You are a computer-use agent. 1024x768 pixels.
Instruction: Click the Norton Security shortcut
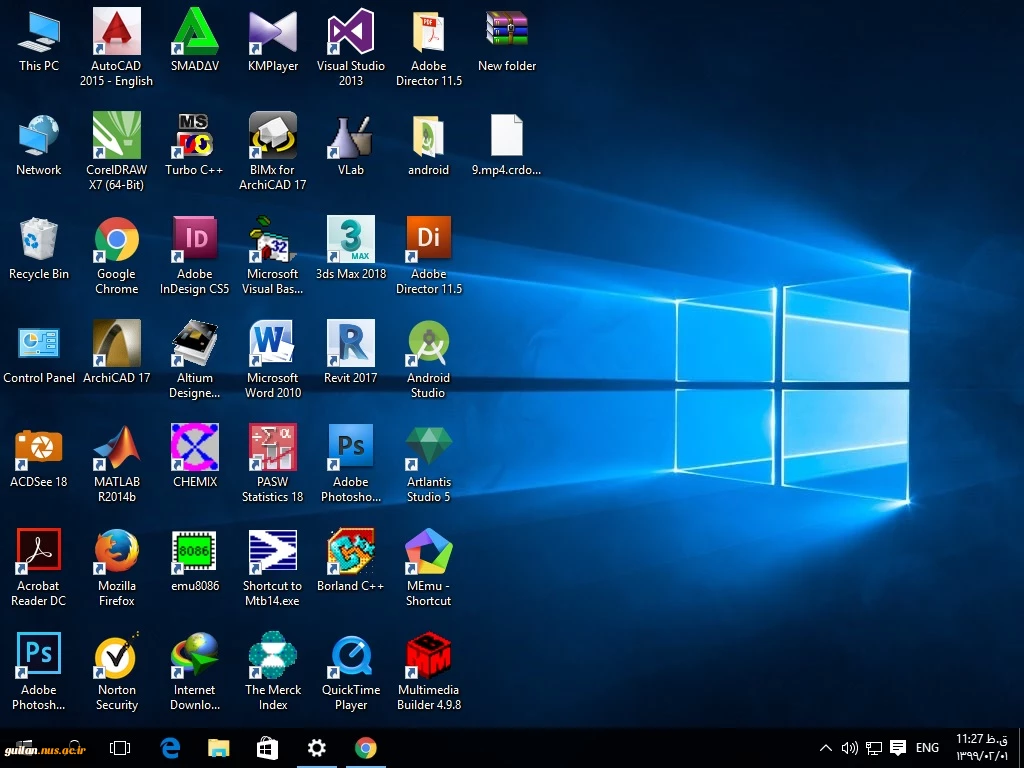click(116, 670)
